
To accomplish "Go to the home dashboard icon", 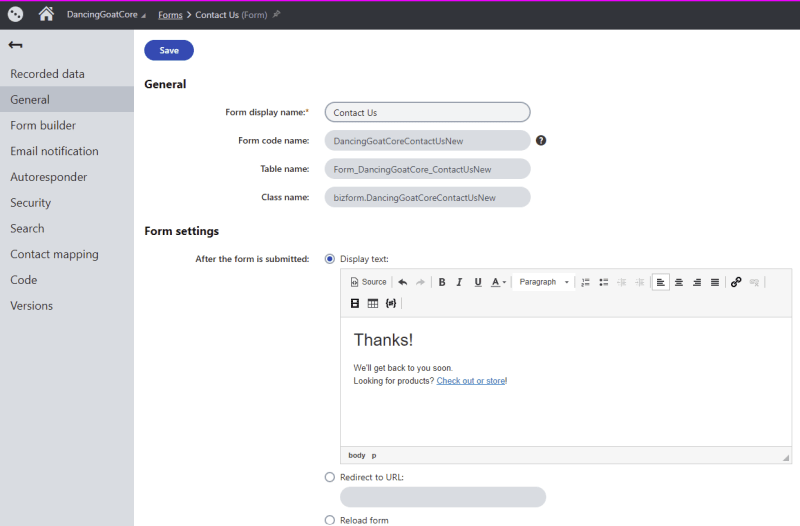I will click(x=46, y=14).
